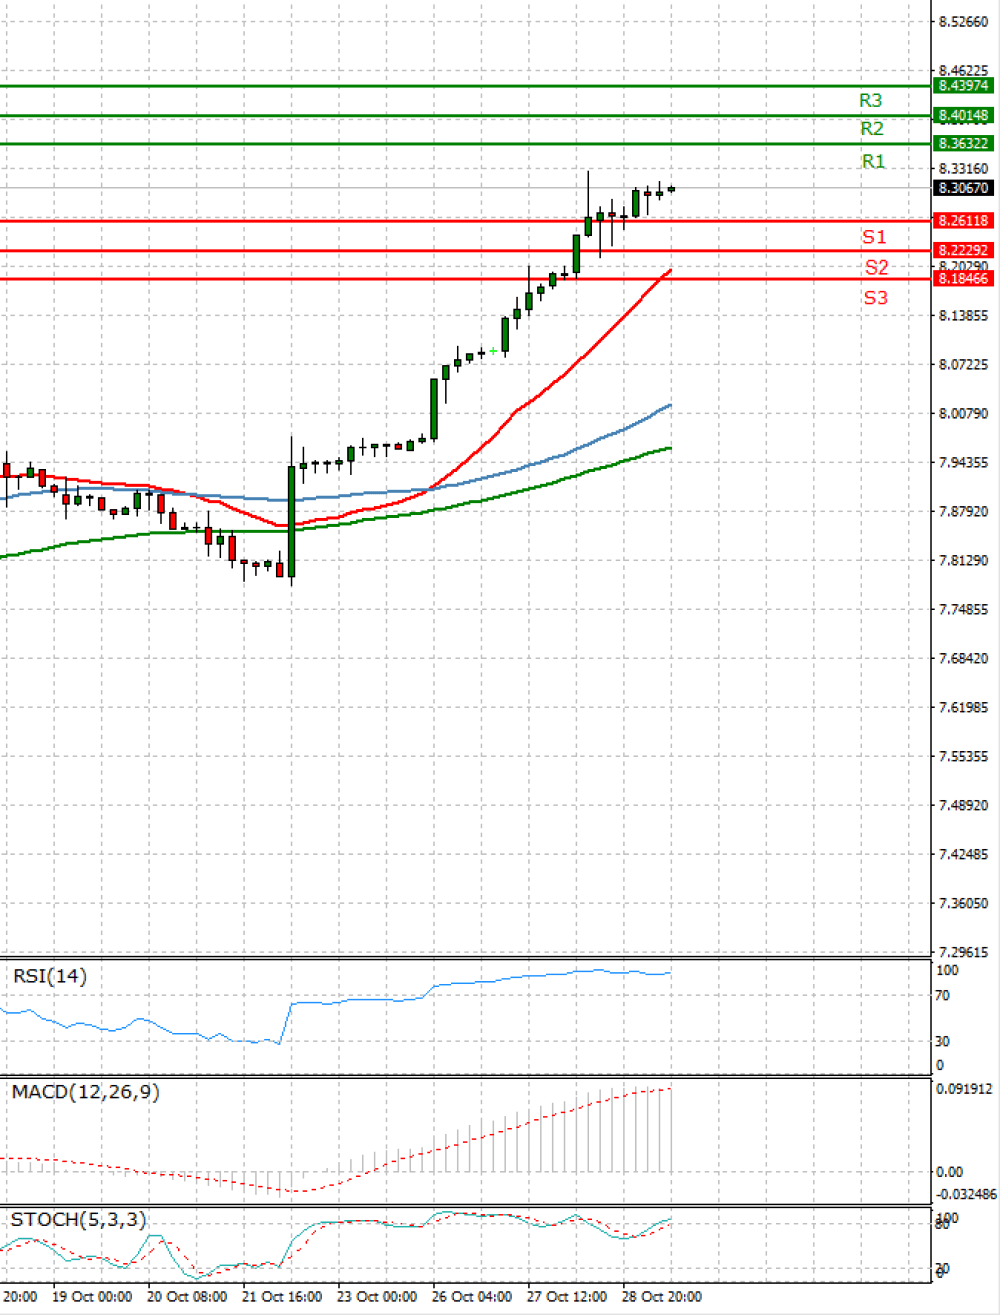This screenshot has height=1315, width=1000.
Task: Click the 8.07225 price axis value
Action: pyautogui.click(x=964, y=364)
